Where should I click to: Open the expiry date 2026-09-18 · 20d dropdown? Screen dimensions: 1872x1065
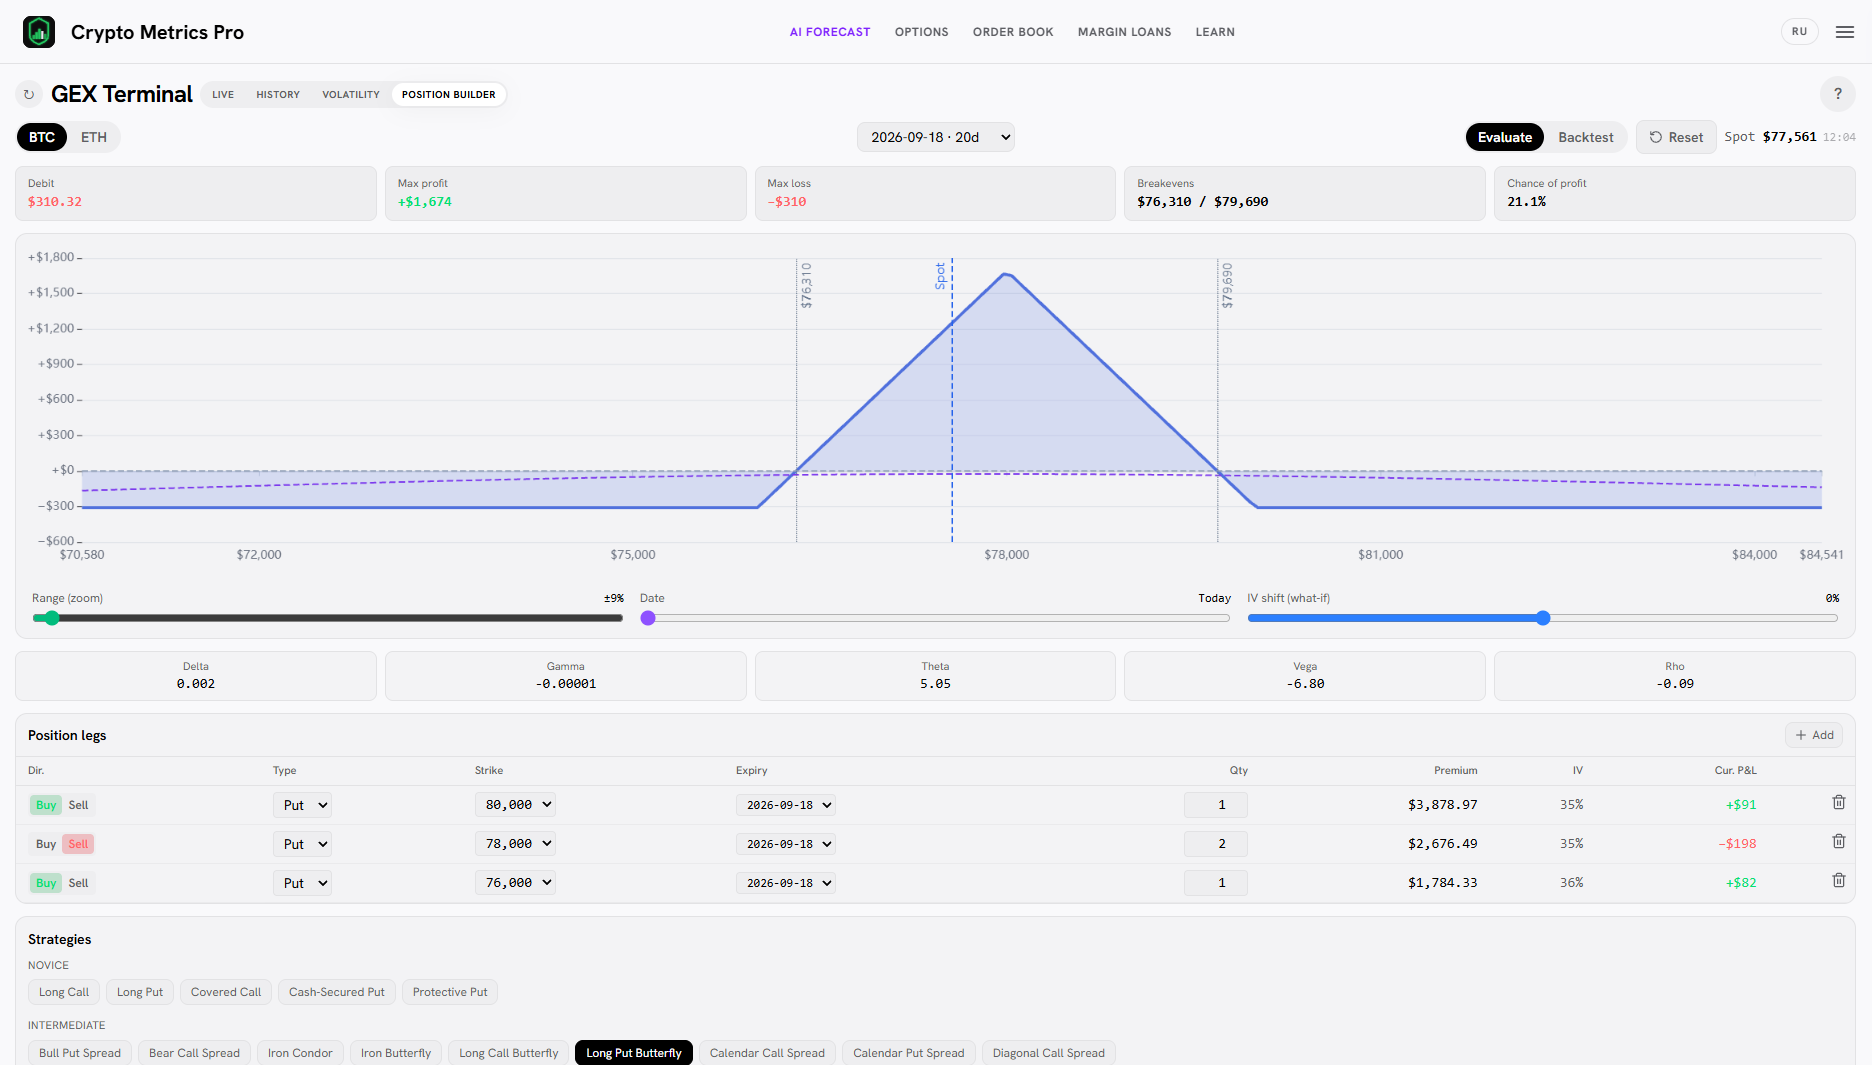936,137
